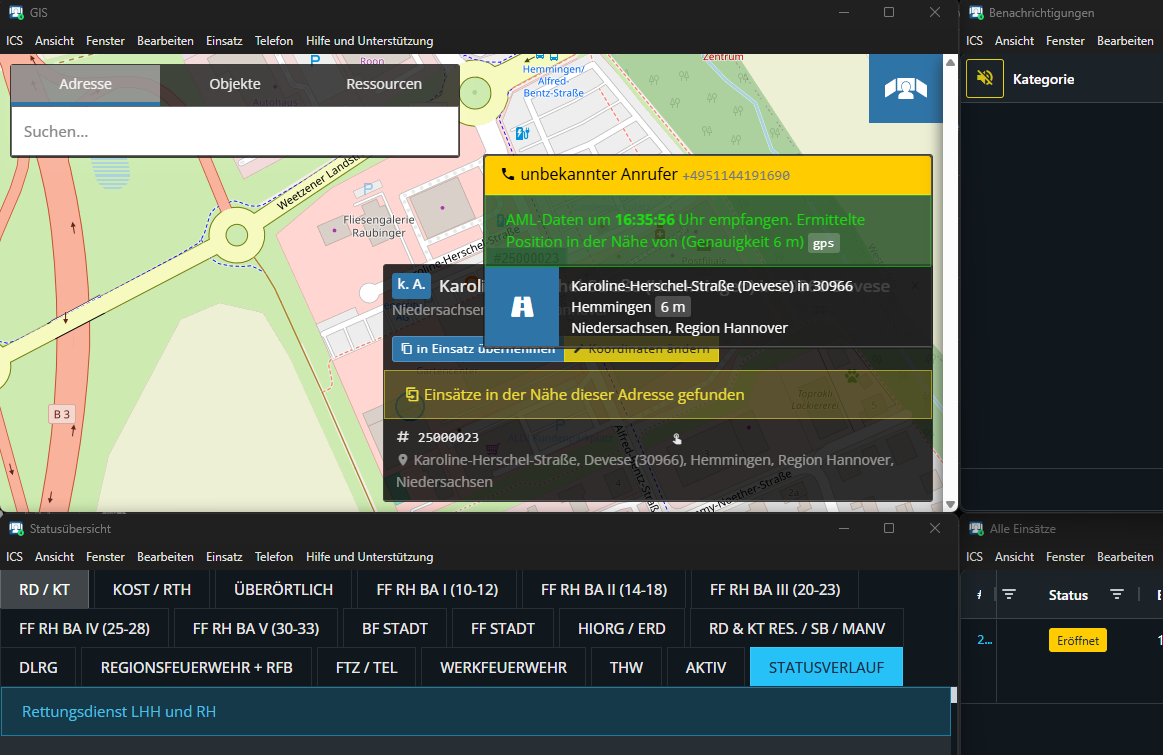Click the Eröffnet status badge
This screenshot has width=1163, height=755.
click(x=1077, y=641)
